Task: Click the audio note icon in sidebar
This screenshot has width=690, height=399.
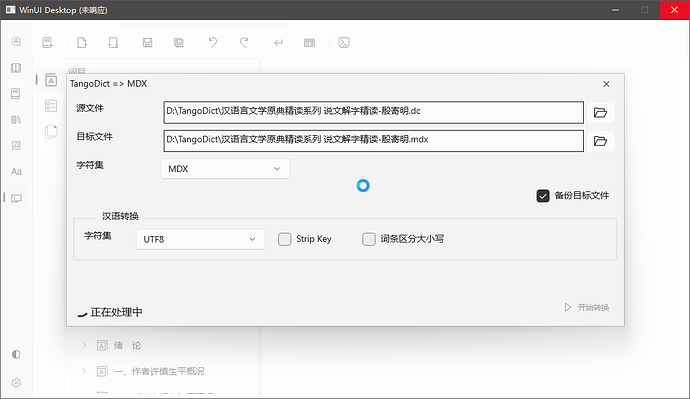Action: coord(16,146)
